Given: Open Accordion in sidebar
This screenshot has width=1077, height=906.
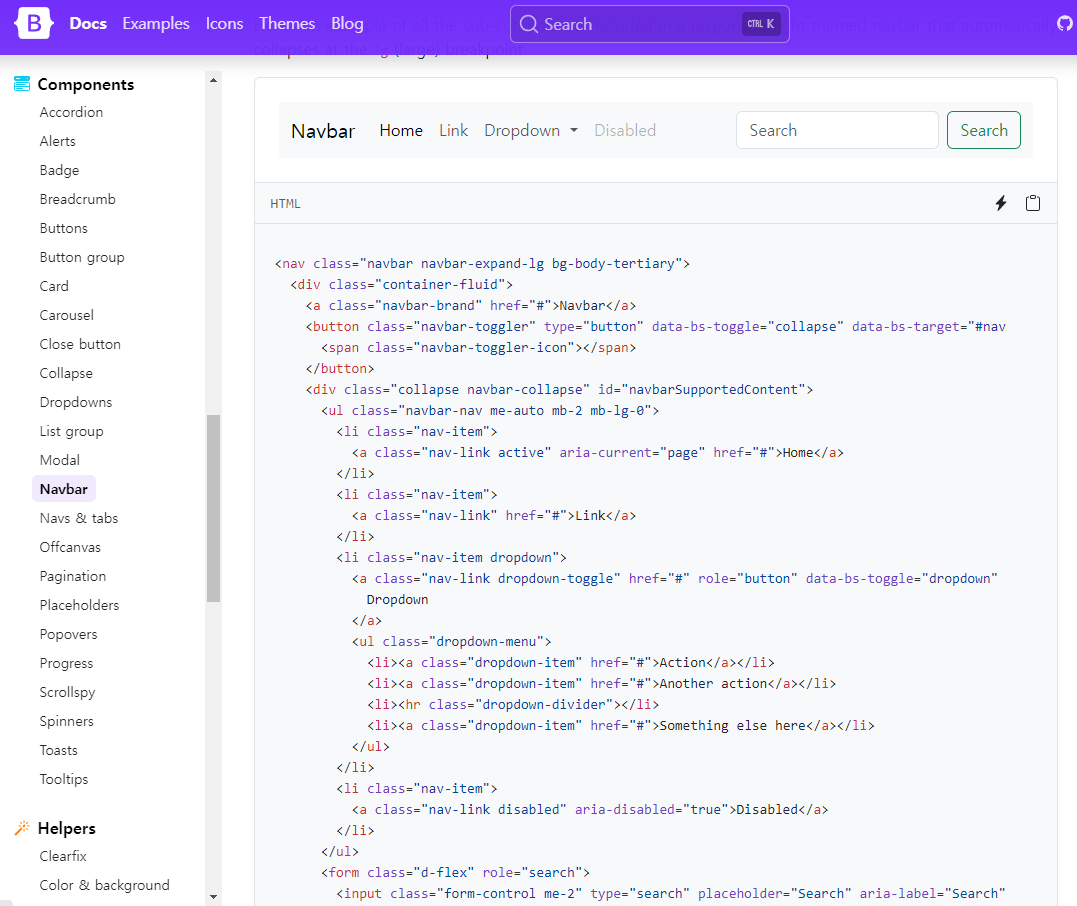Looking at the screenshot, I should [x=71, y=112].
